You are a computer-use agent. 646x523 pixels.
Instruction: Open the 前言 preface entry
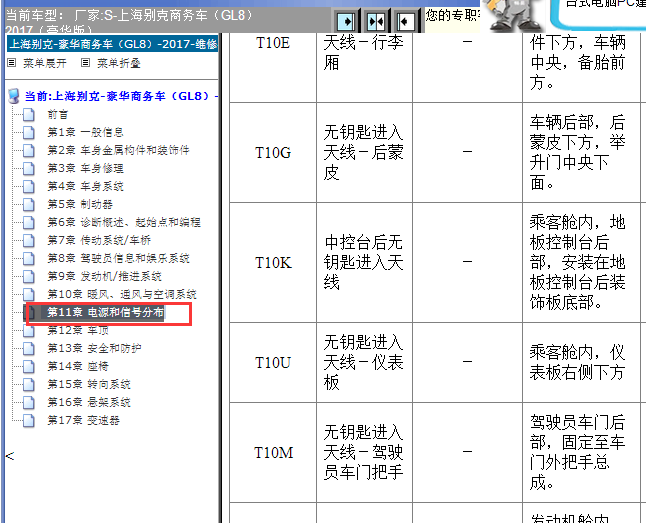pos(58,114)
